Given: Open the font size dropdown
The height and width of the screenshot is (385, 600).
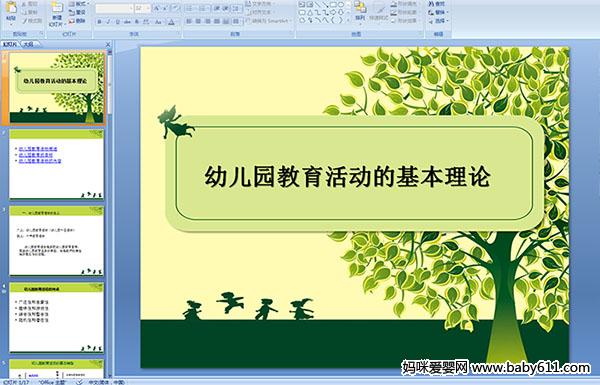Looking at the screenshot, I should (148, 8).
